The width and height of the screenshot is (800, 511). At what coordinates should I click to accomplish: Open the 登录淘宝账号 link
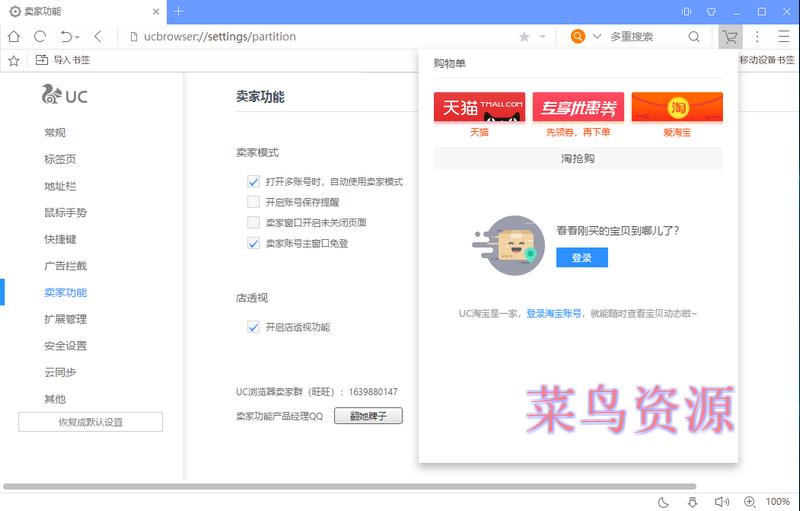click(554, 314)
